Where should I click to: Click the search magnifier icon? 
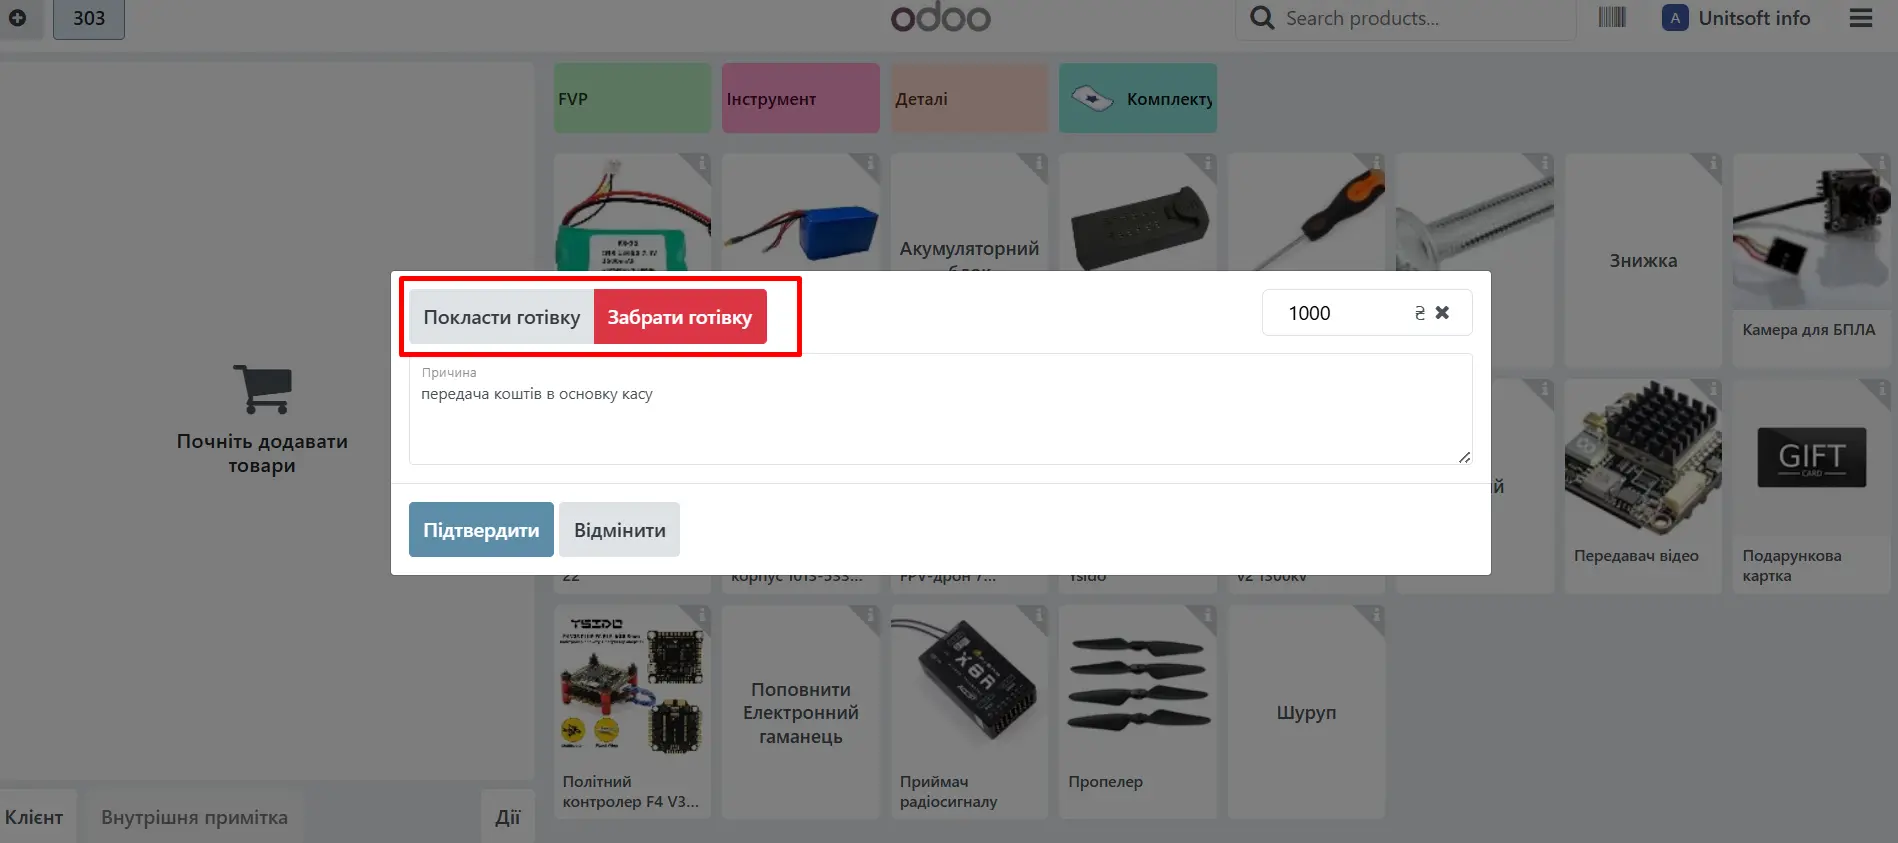tap(1262, 18)
